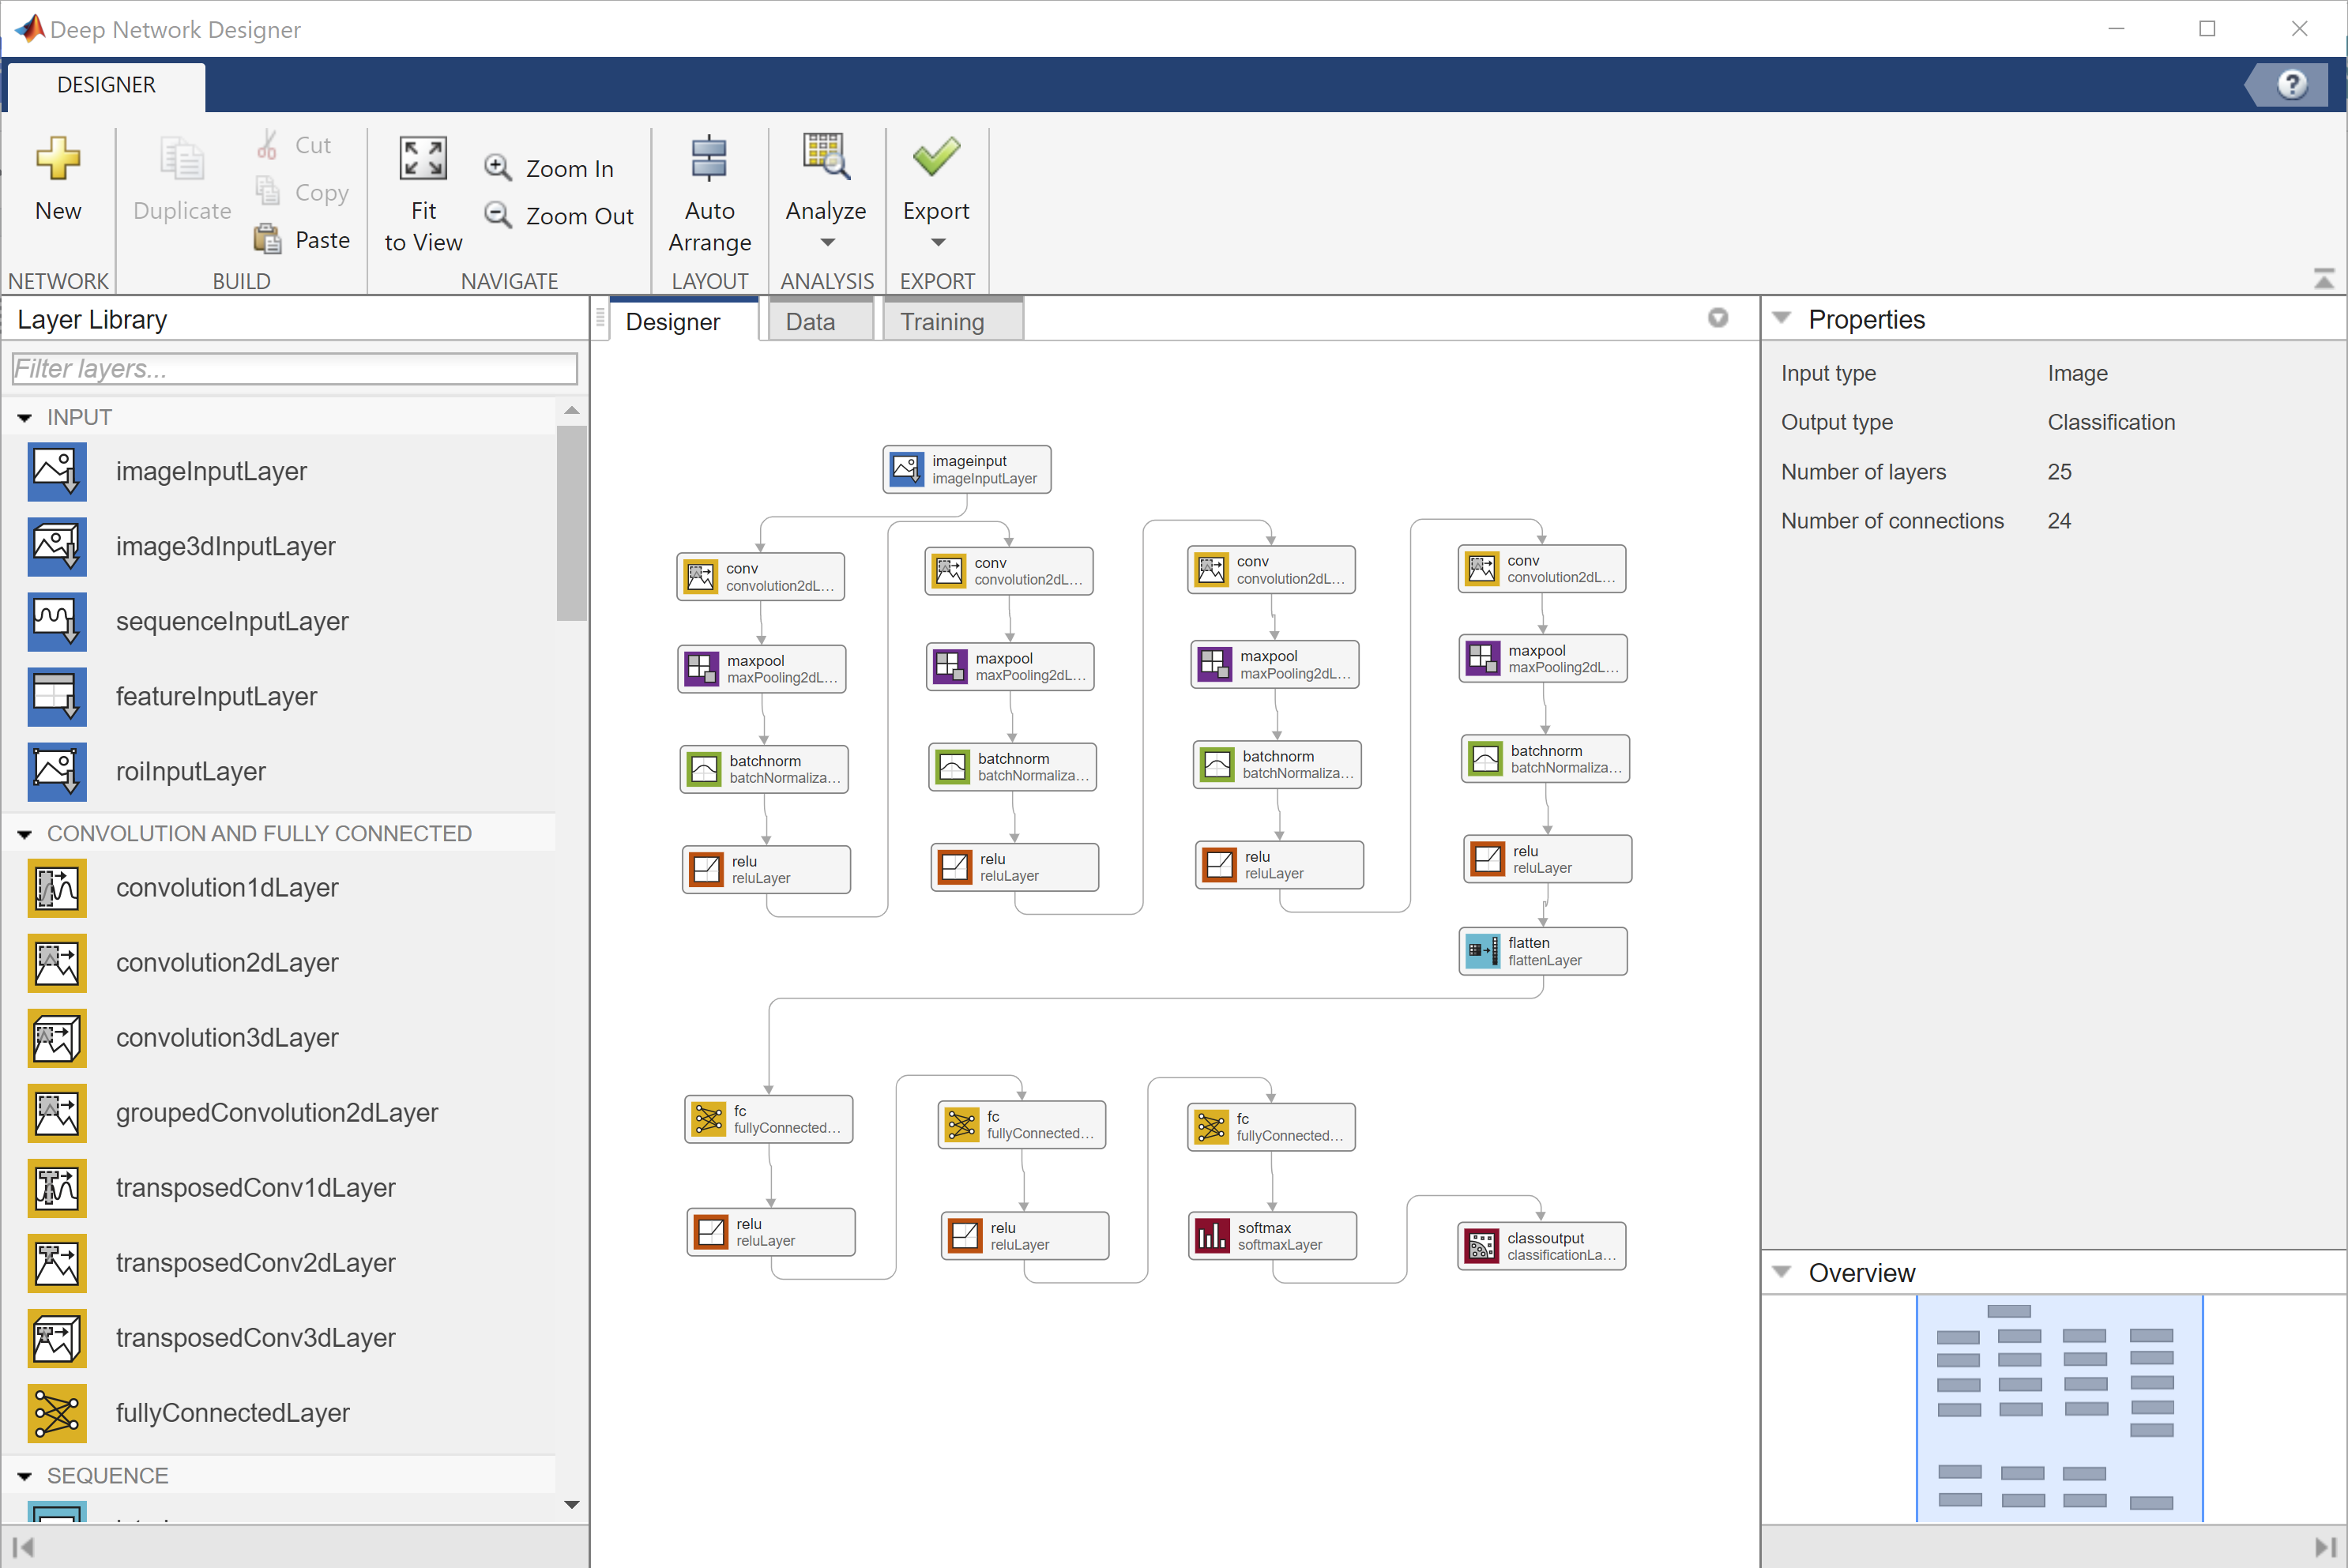Collapse the Properties panel
Screen dimensions: 2348x1568
[x=1781, y=318]
